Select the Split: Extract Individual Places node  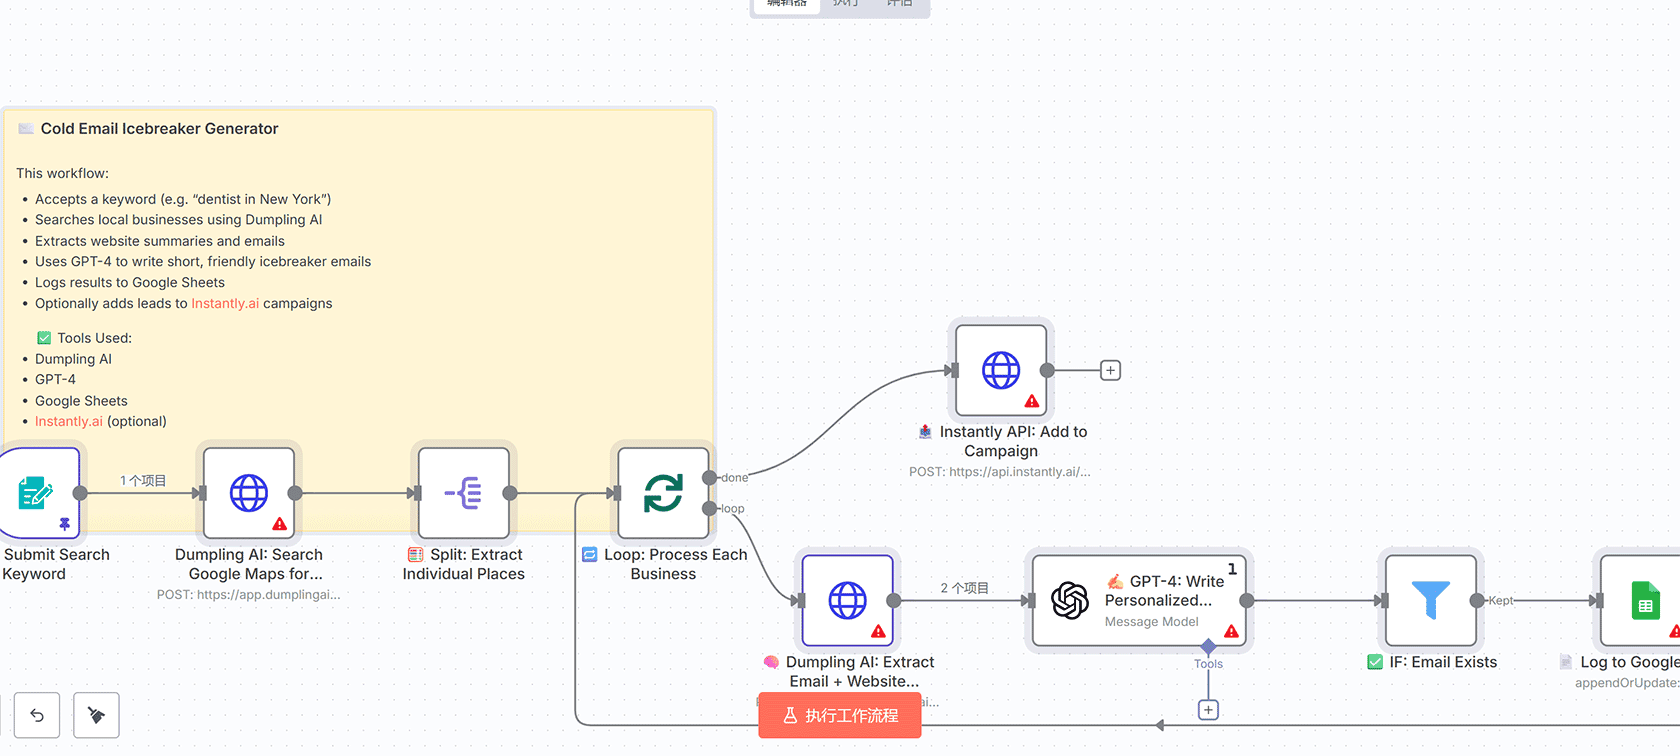click(x=464, y=492)
